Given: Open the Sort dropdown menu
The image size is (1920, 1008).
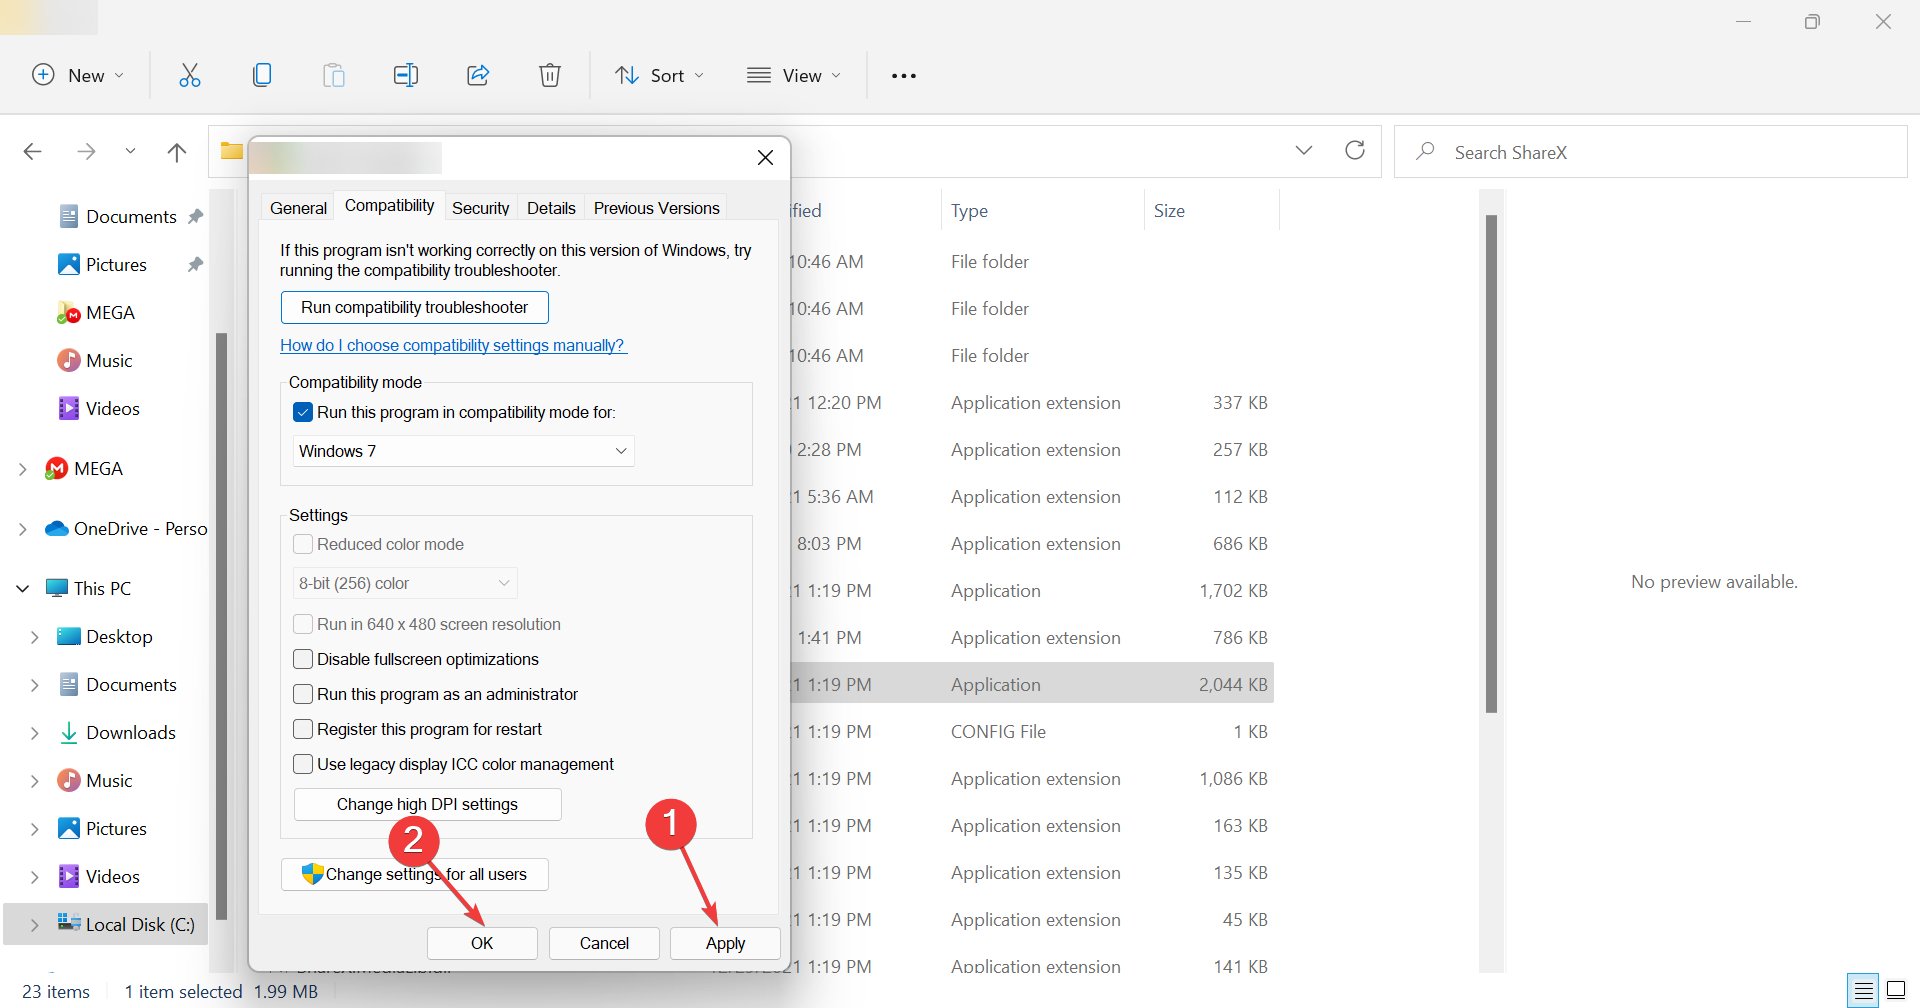Looking at the screenshot, I should pos(659,76).
